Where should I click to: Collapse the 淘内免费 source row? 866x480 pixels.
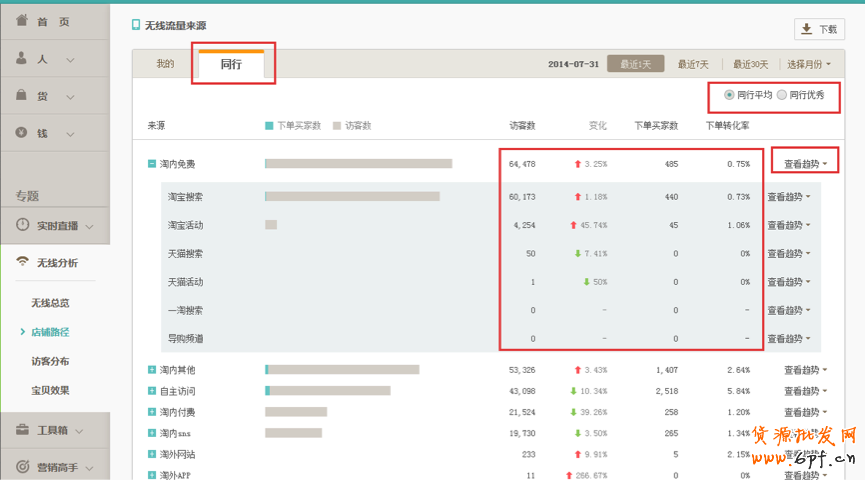pos(151,164)
